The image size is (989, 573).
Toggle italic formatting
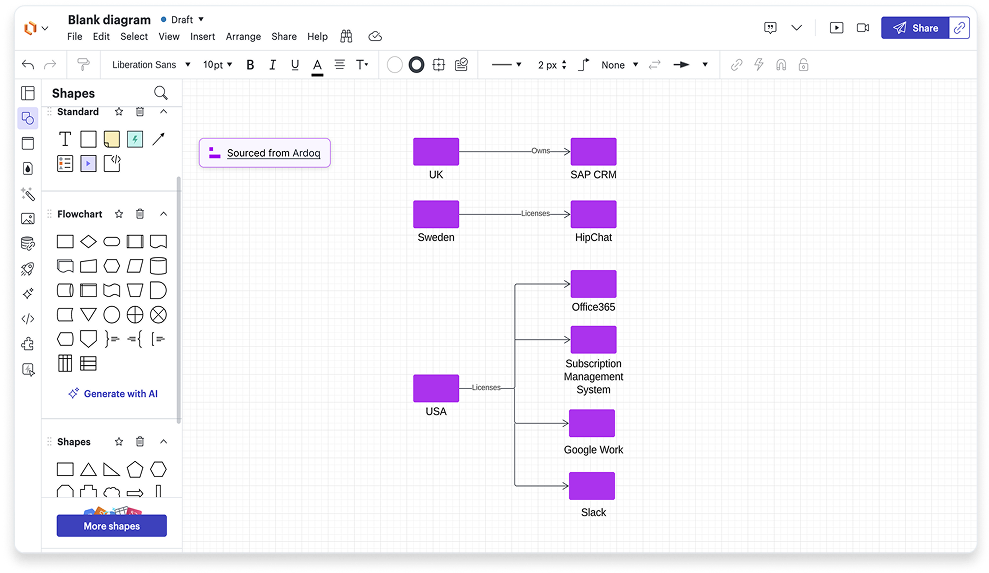[x=272, y=65]
